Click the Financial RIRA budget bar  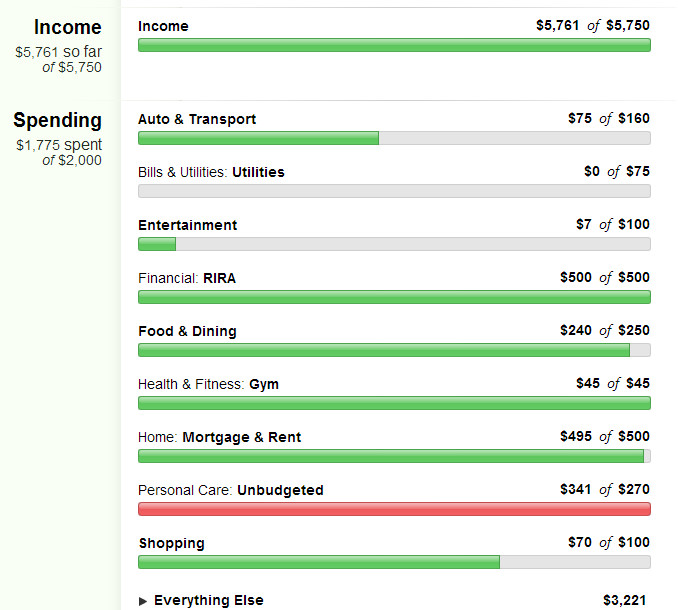pyautogui.click(x=394, y=297)
